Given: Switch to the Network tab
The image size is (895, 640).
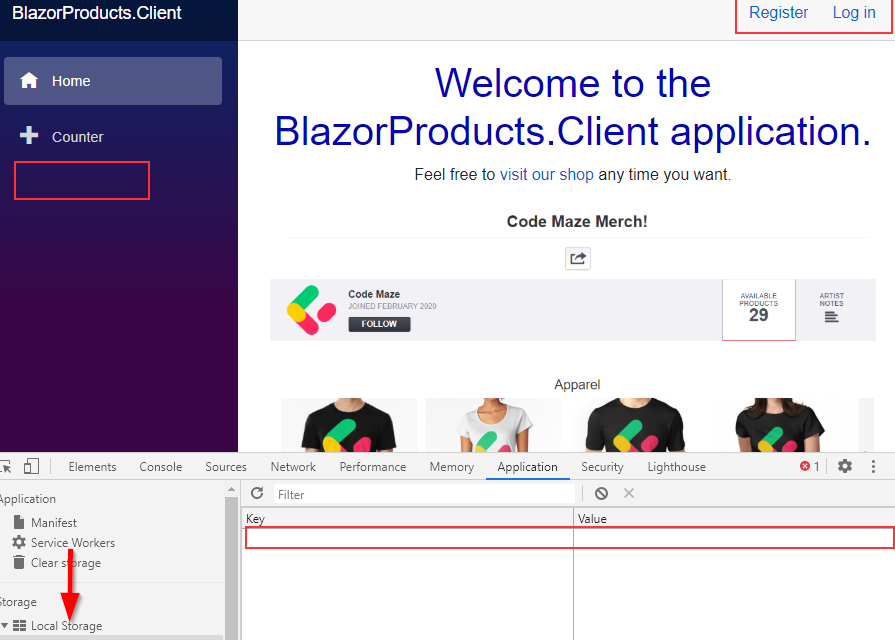Looking at the screenshot, I should click(293, 467).
